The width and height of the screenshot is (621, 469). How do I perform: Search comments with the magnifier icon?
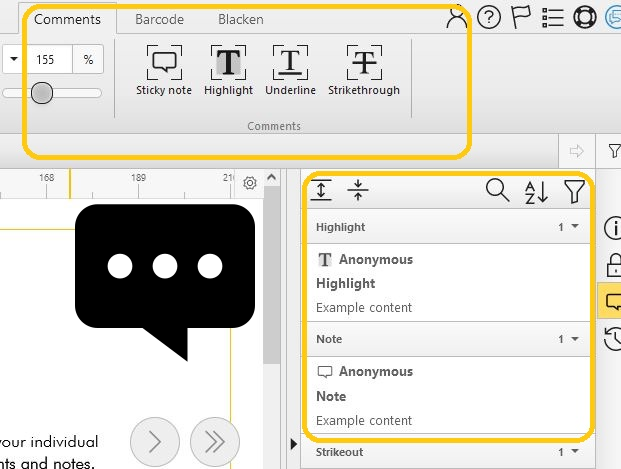click(x=497, y=190)
